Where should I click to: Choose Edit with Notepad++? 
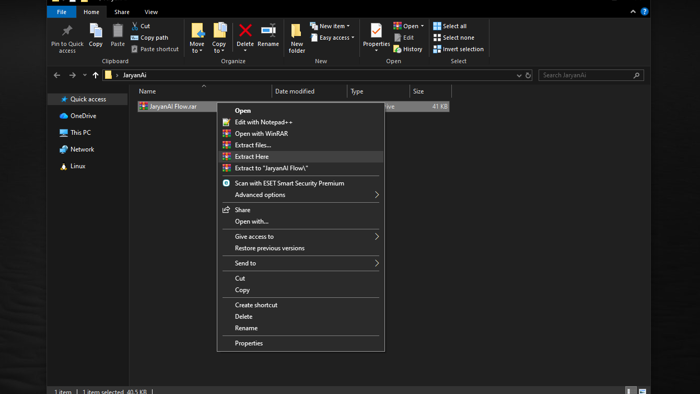coord(301,122)
